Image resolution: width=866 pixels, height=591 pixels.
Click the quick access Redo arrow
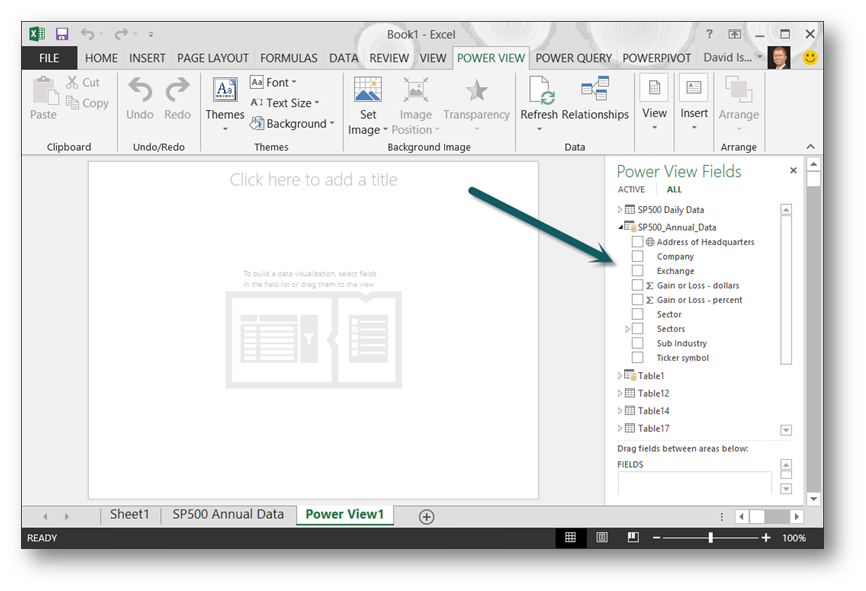pyautogui.click(x=121, y=34)
